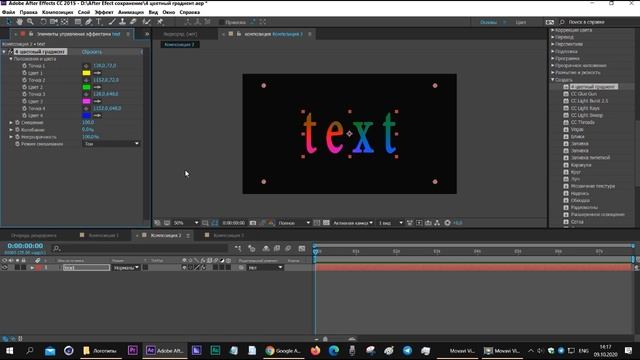Expand the Blur and Sharpen effects category
Viewport: 640px width, 360px height.
coord(553,73)
